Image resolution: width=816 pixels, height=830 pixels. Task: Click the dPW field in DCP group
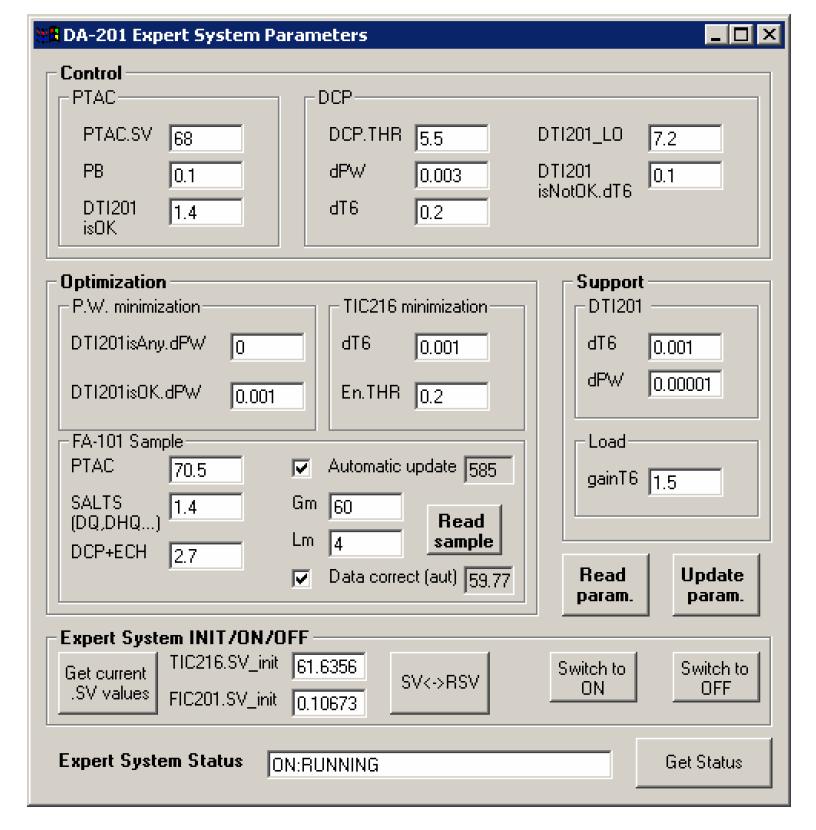452,176
